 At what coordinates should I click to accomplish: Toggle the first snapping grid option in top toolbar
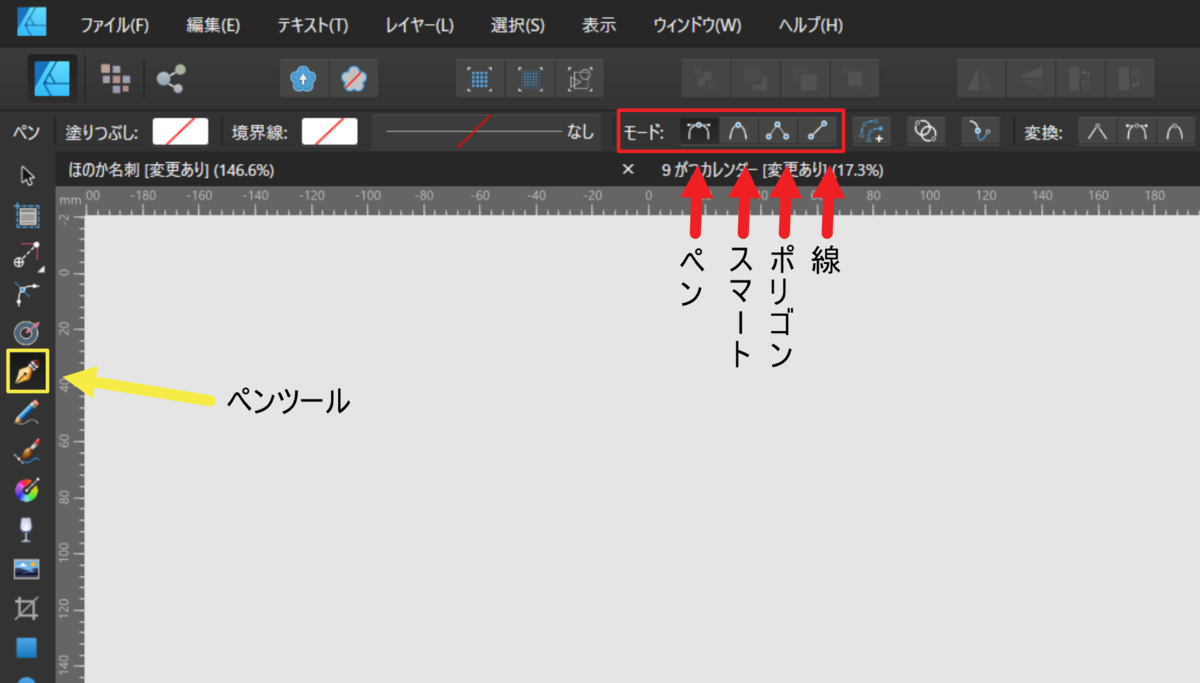pos(480,78)
